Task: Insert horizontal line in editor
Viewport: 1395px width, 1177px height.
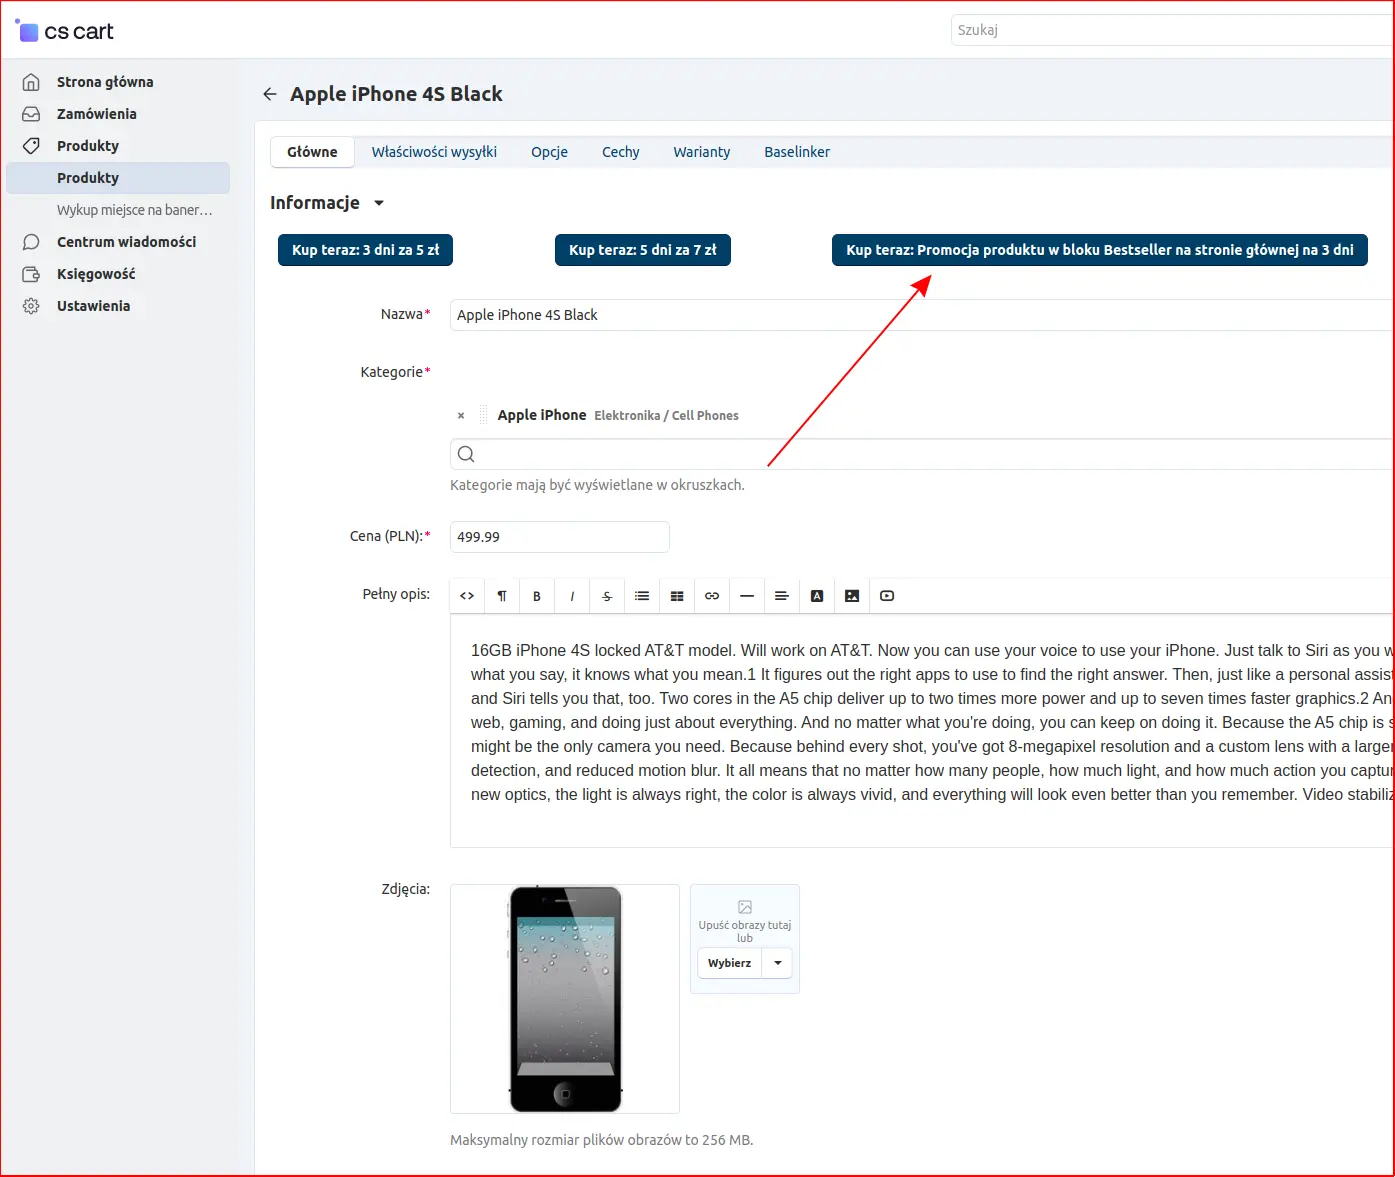Action: pyautogui.click(x=747, y=596)
